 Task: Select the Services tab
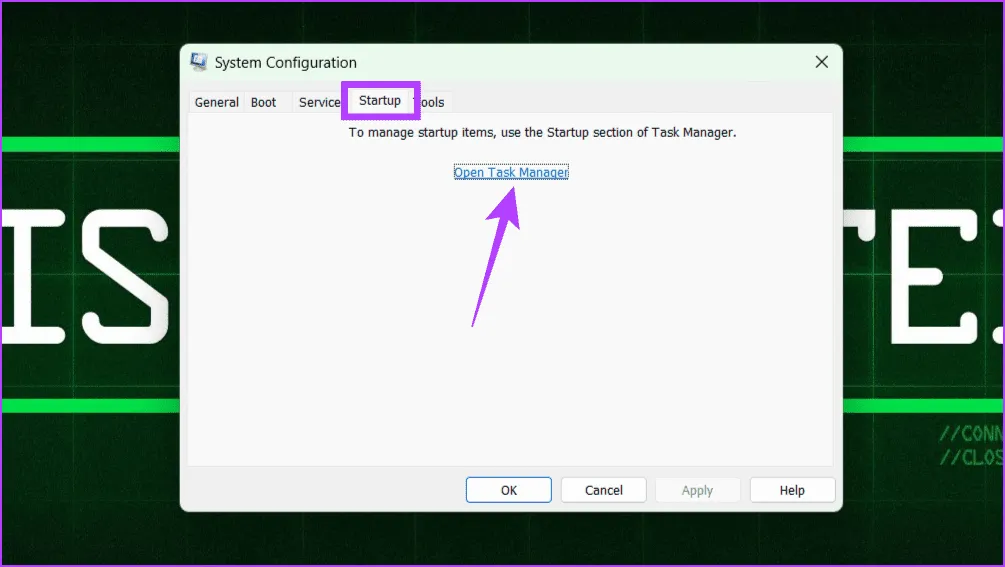click(318, 102)
